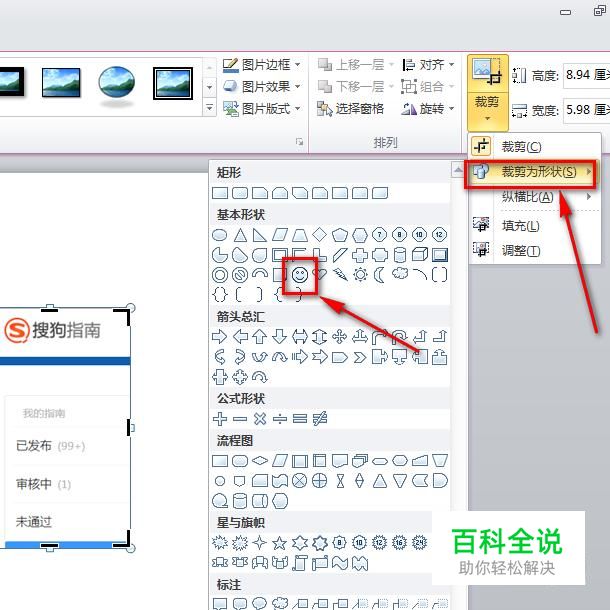Restore the window with the restore button

point(599,11)
